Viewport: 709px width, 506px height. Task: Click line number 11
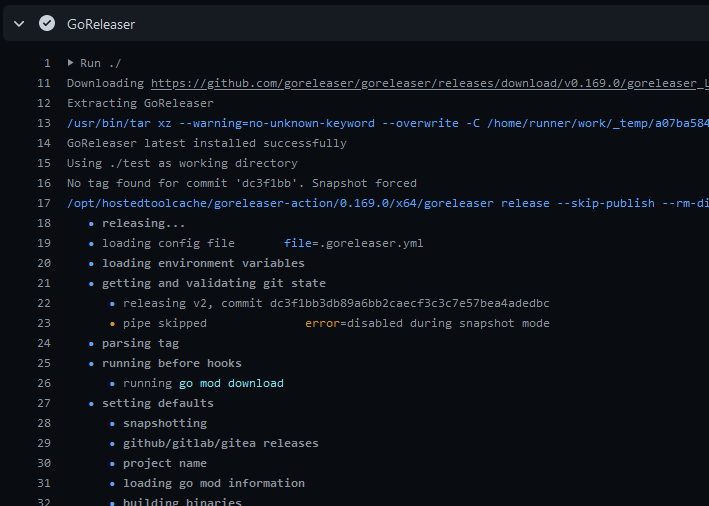pos(44,83)
